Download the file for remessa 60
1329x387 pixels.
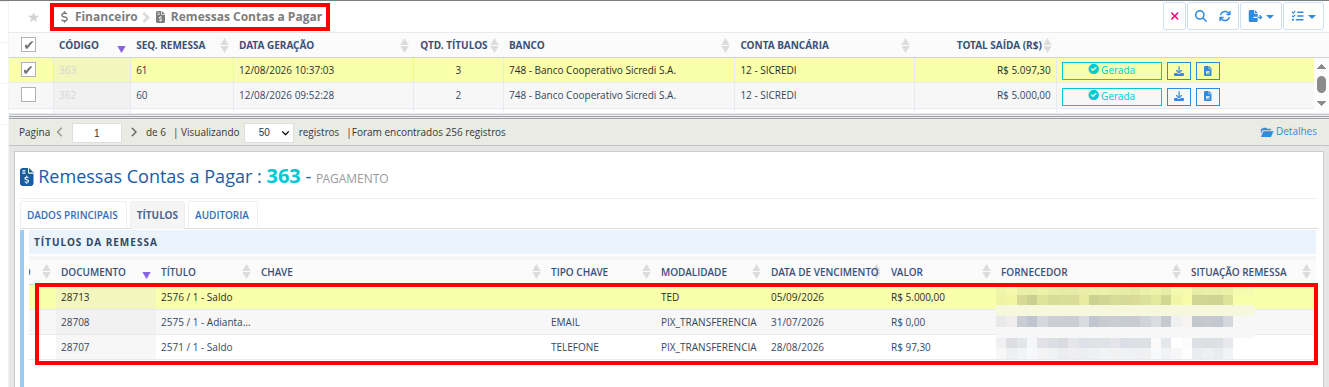tap(1180, 96)
